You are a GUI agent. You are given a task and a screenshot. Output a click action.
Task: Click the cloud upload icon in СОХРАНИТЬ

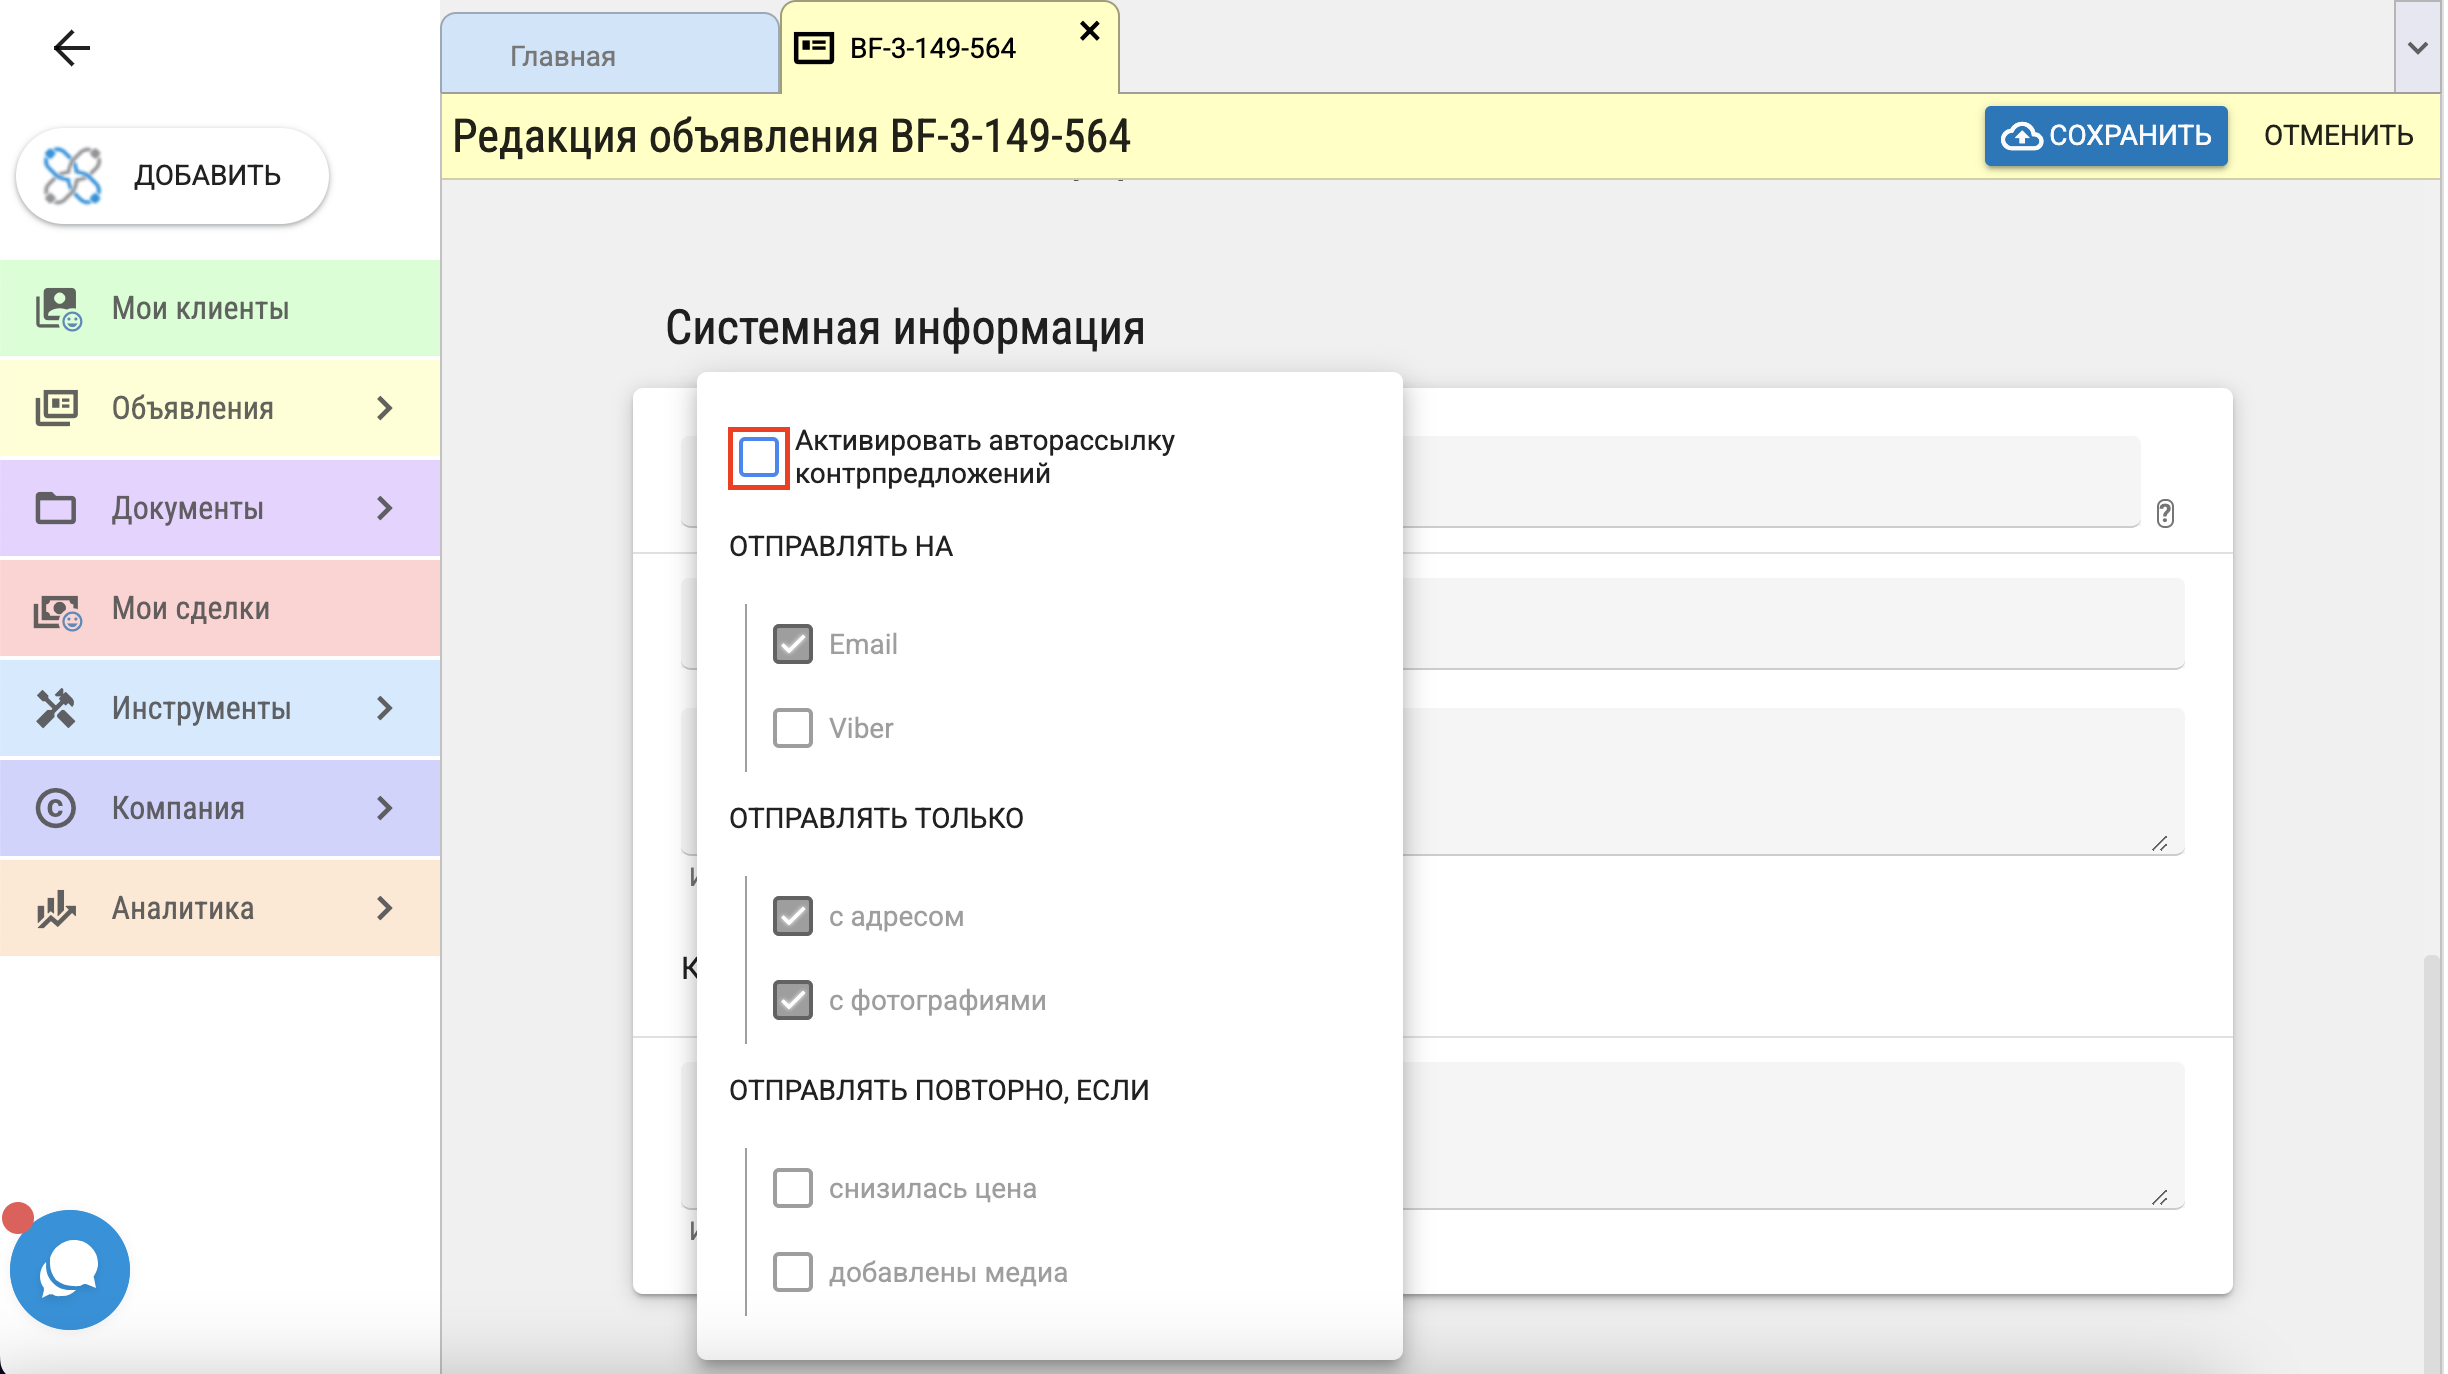tap(2021, 136)
